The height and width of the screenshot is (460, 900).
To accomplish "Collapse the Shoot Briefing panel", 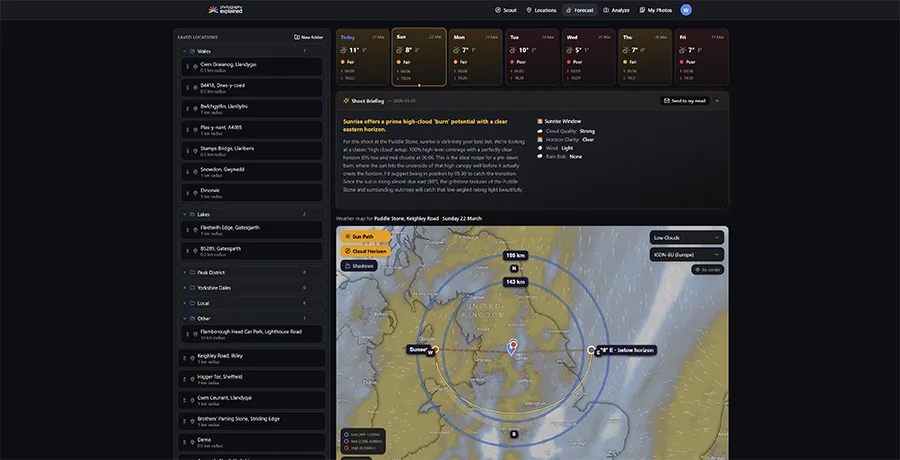I will (x=717, y=100).
